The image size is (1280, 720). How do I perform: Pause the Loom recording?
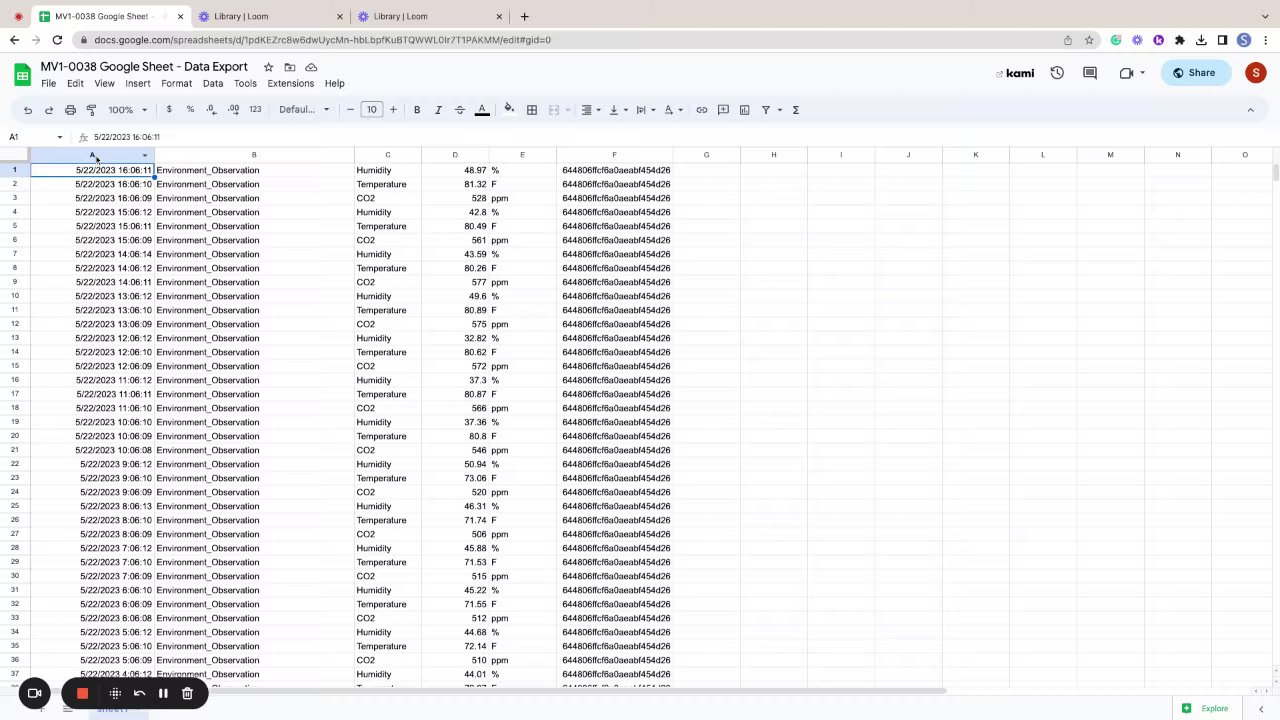click(x=163, y=693)
